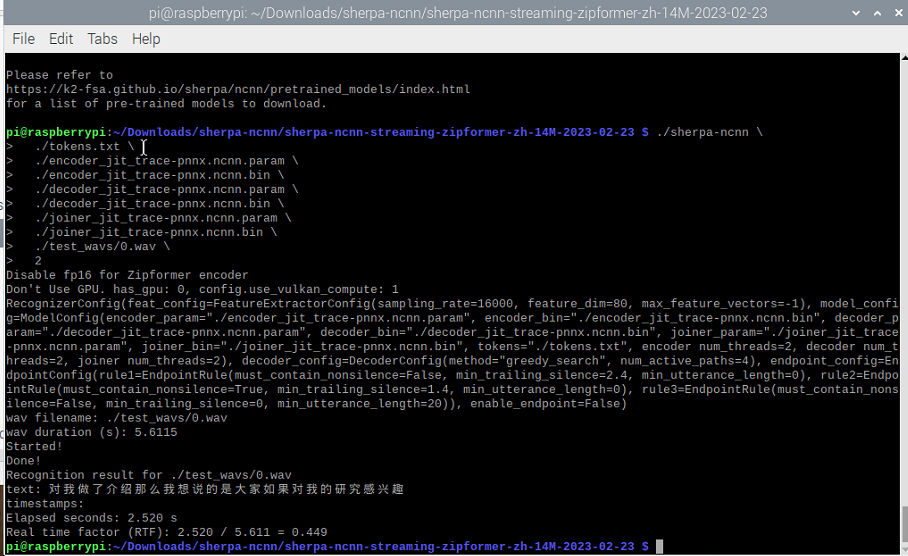Click the 'Done!' output line
The image size is (908, 556).
[23, 461]
